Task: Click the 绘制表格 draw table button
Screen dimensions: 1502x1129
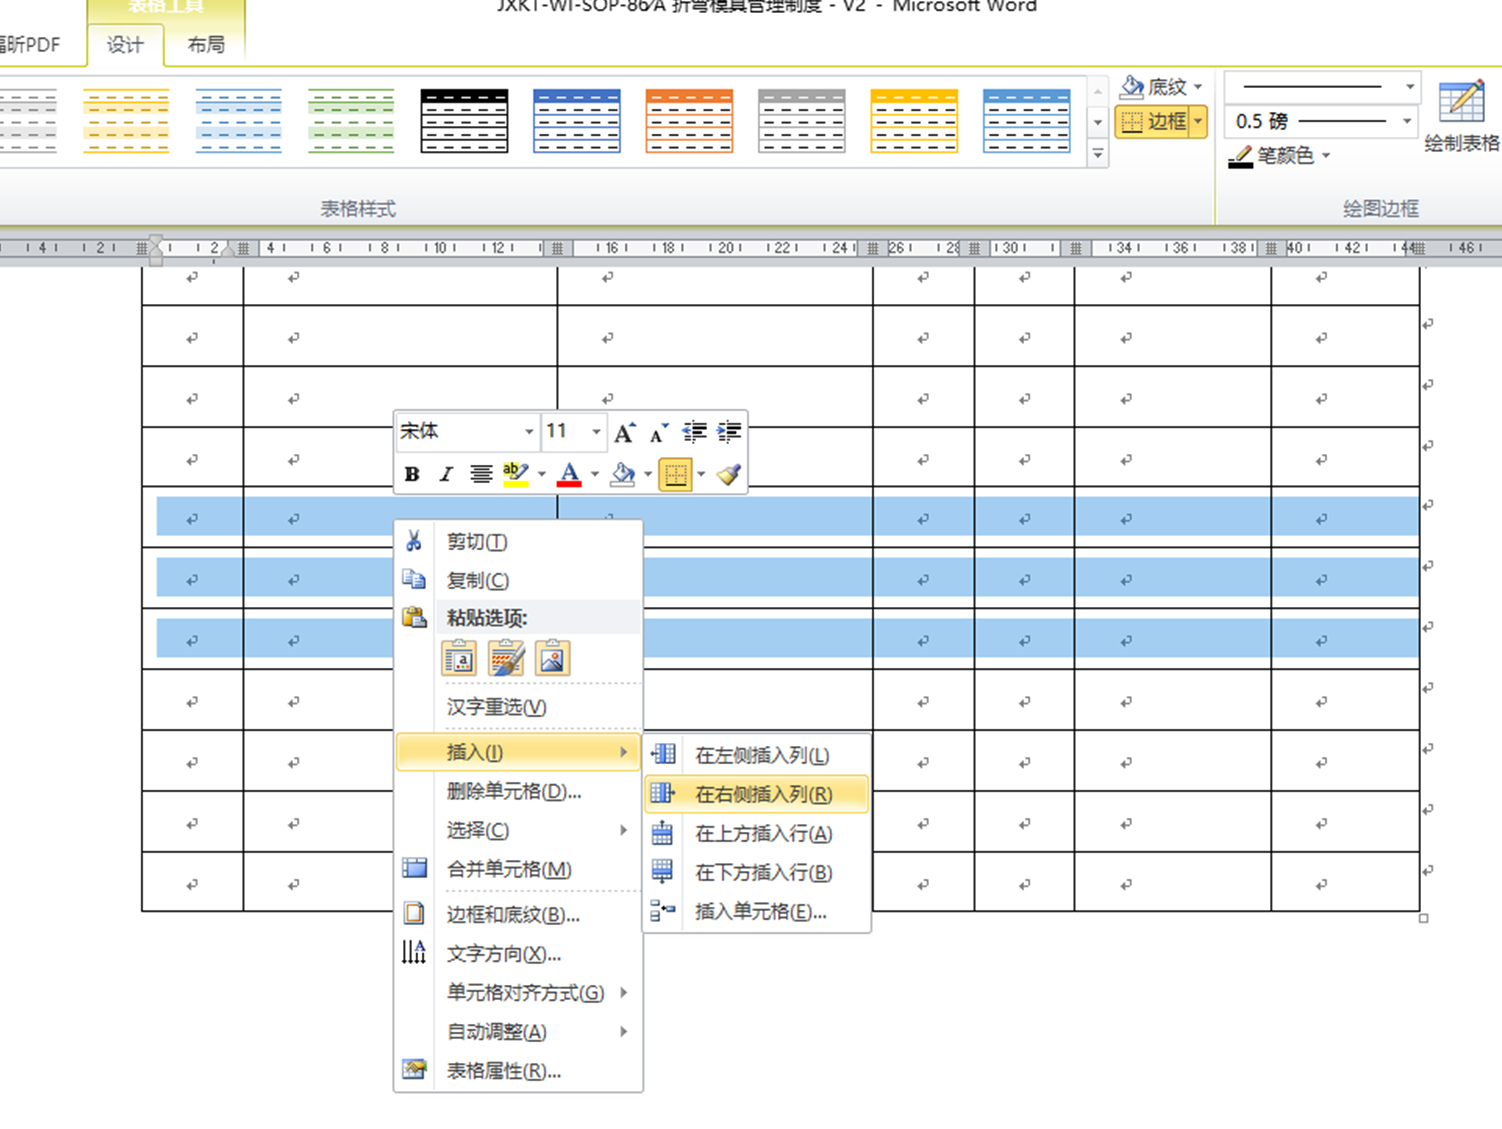Action: [x=1461, y=117]
